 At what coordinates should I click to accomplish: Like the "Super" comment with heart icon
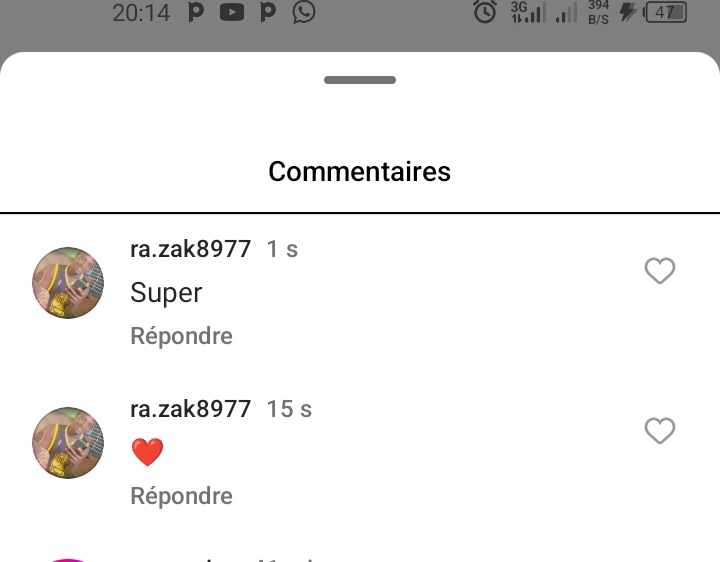[660, 270]
